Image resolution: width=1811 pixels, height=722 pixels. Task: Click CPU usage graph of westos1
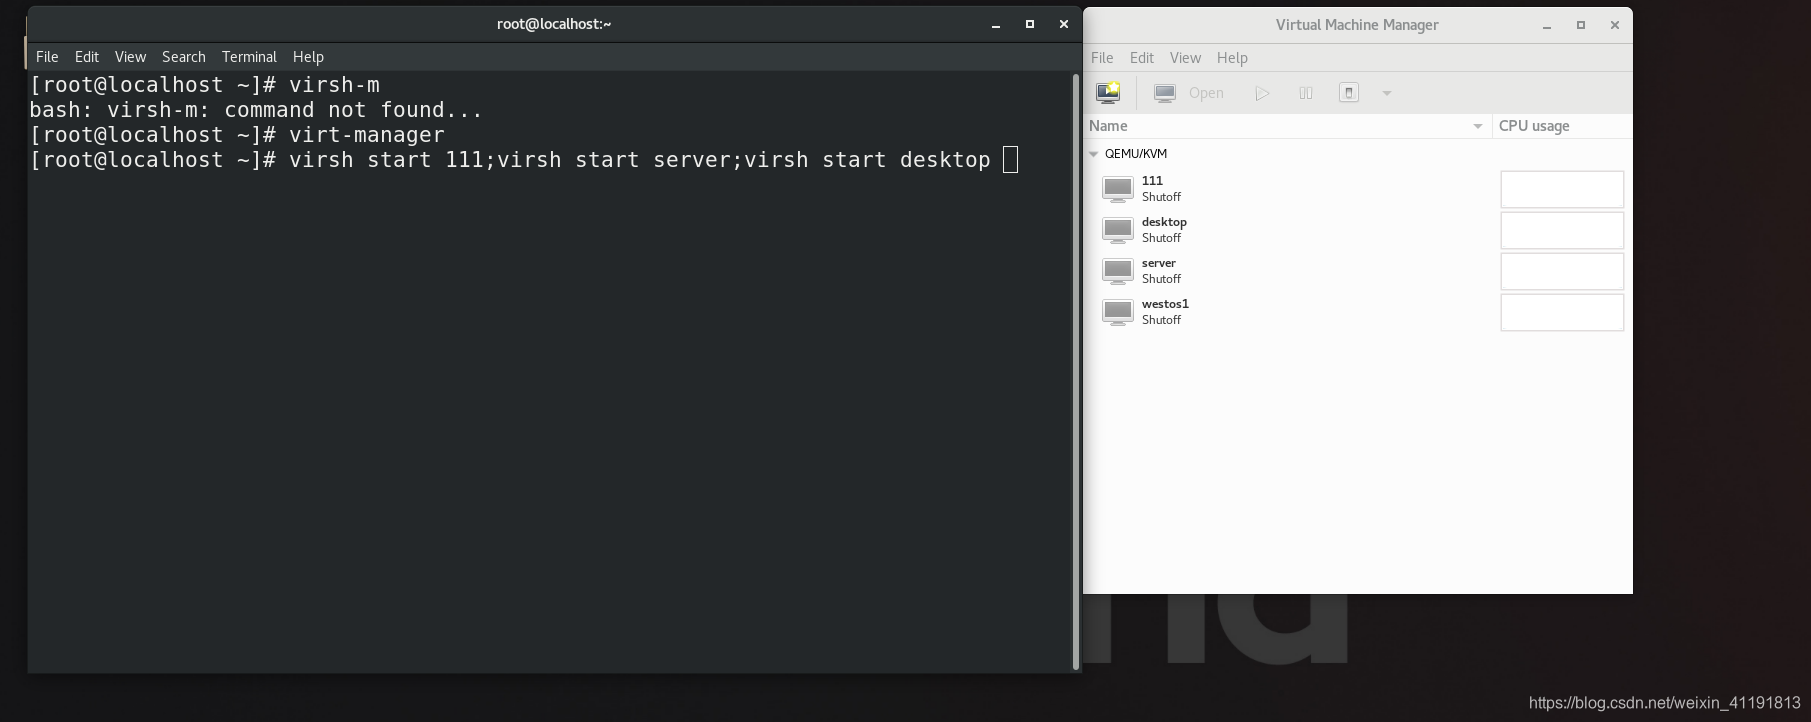1562,312
